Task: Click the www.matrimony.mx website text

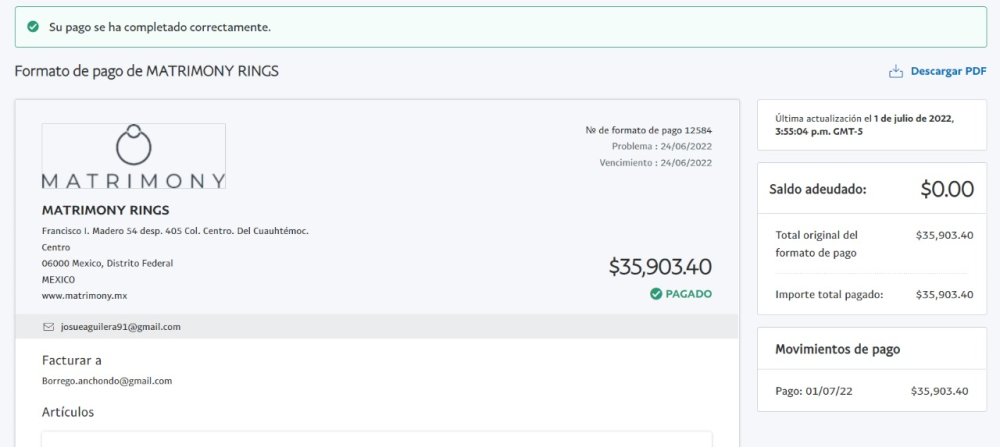Action: click(84, 296)
